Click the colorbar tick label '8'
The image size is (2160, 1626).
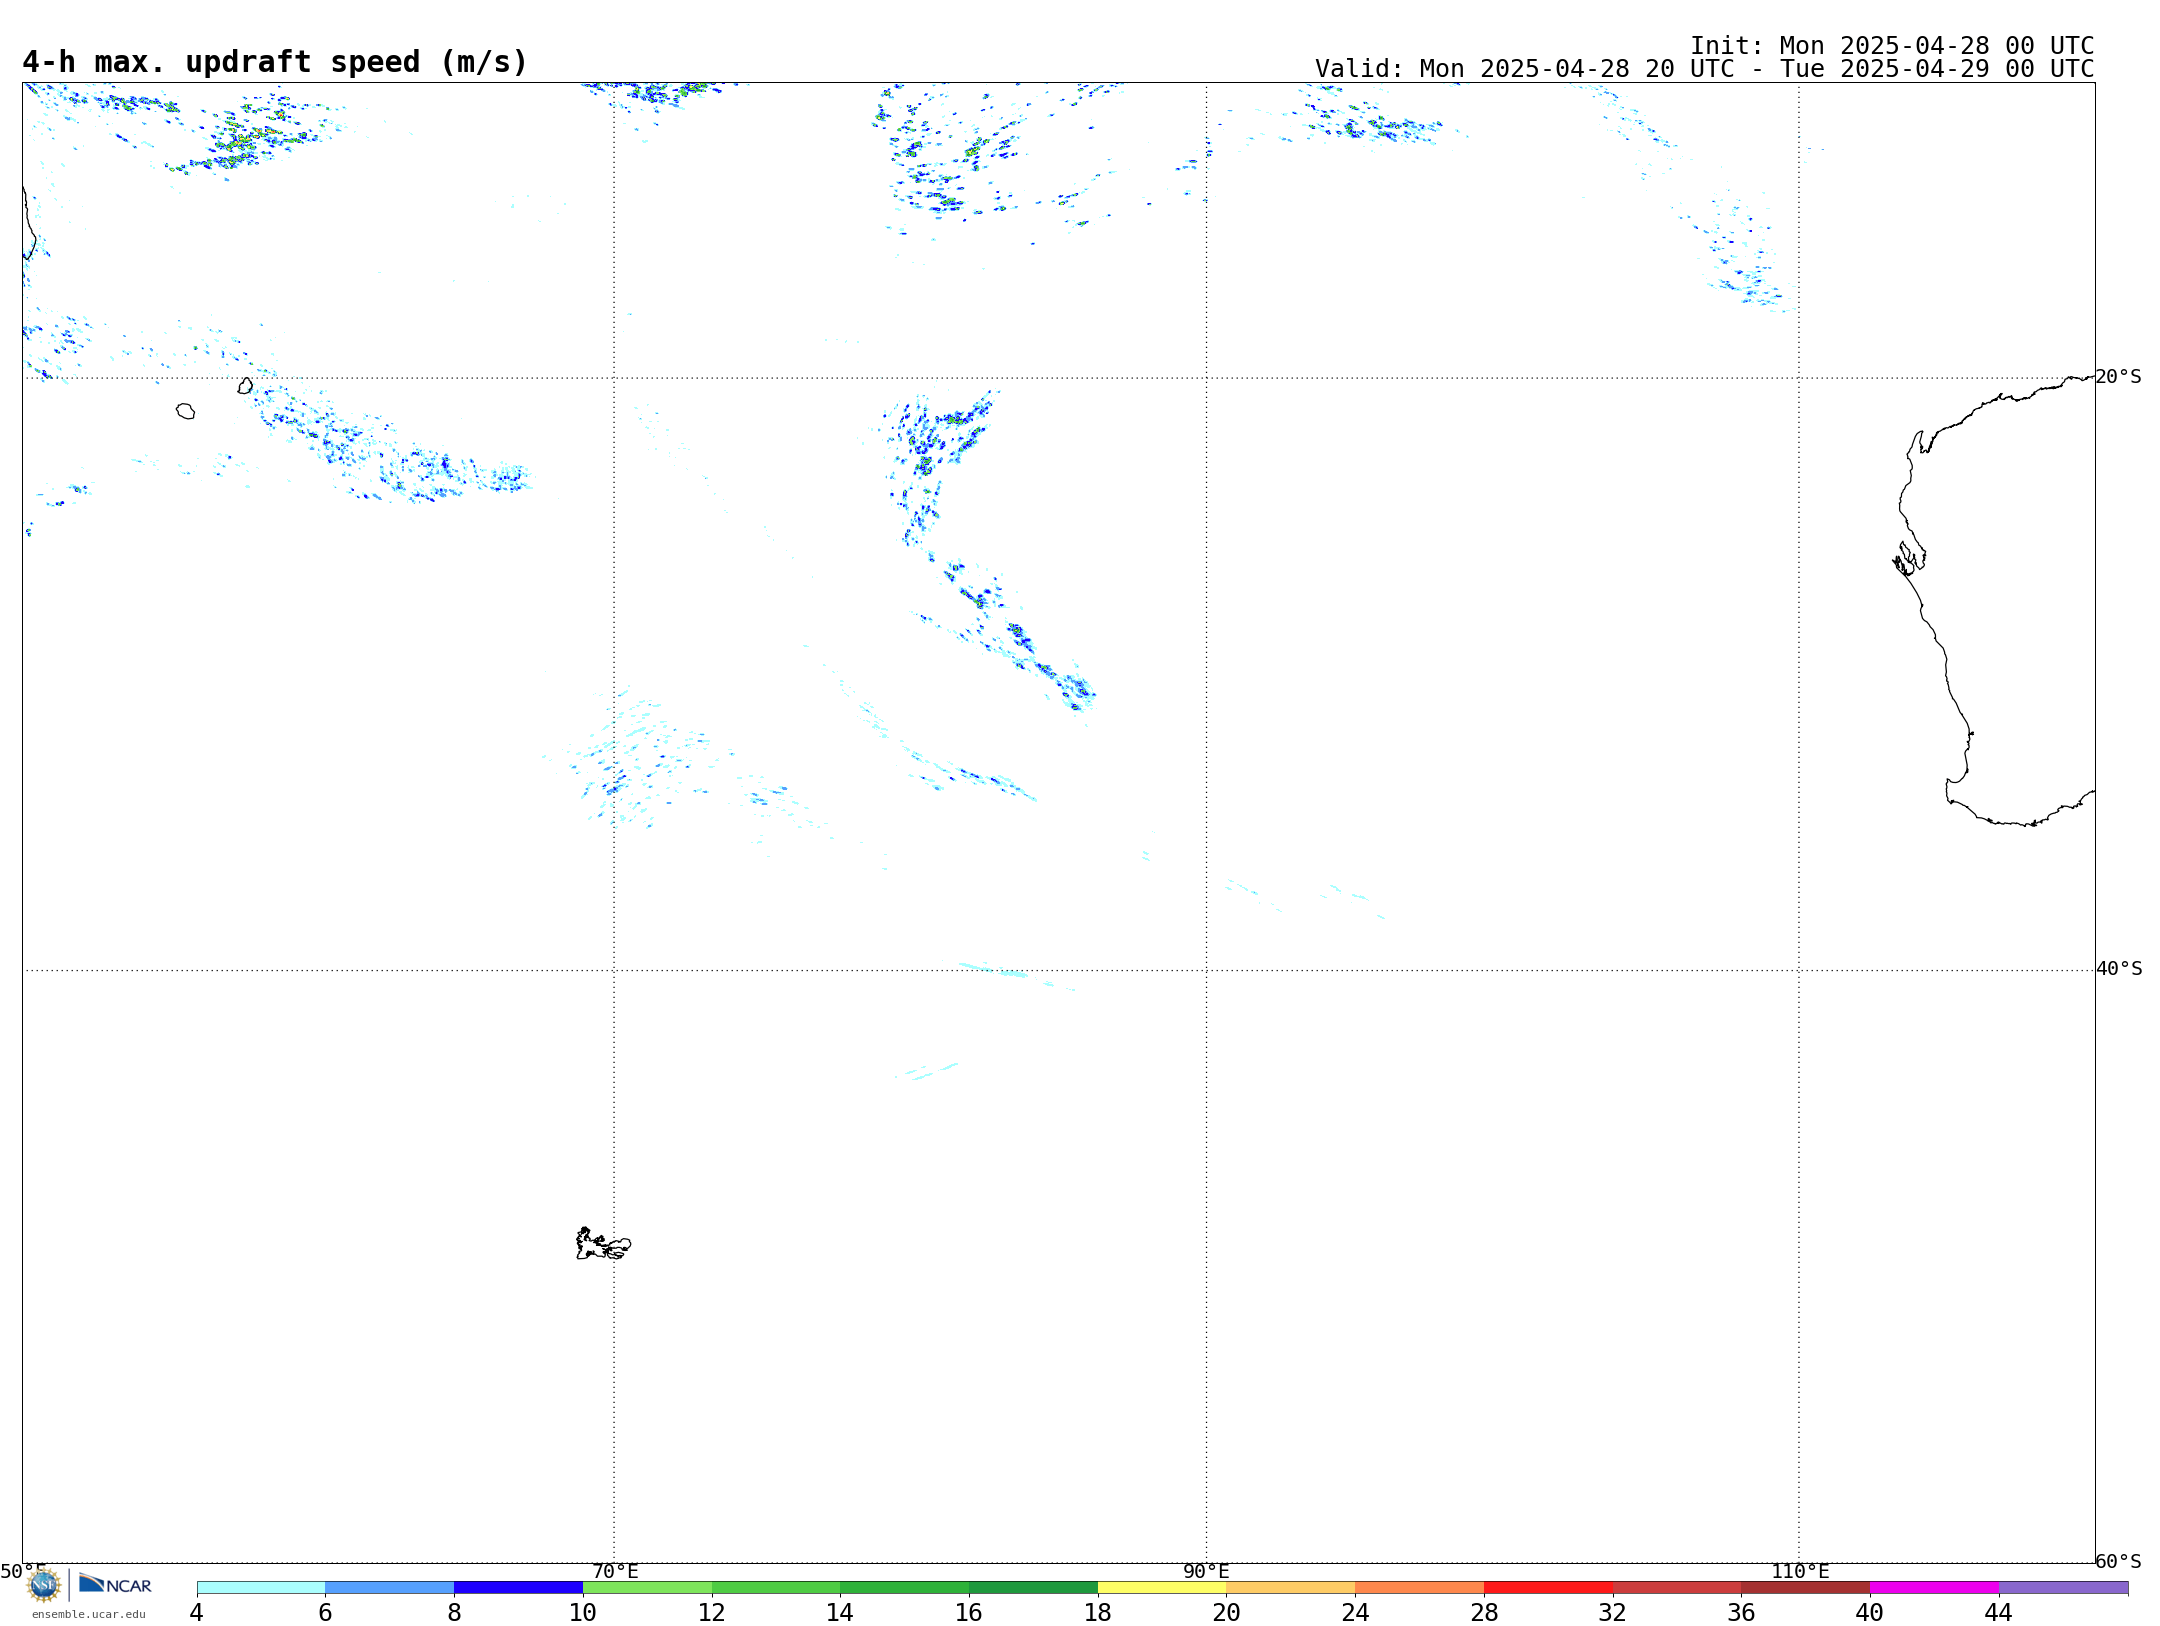(x=454, y=1613)
